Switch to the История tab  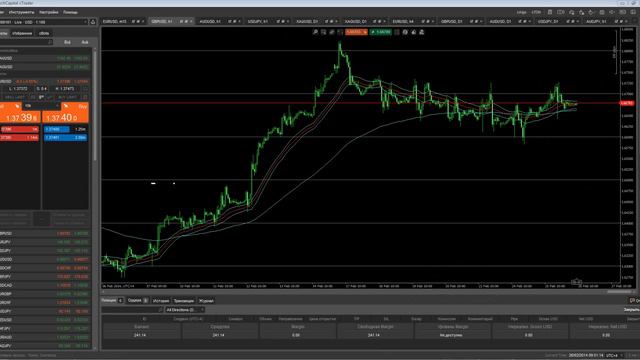(x=160, y=301)
